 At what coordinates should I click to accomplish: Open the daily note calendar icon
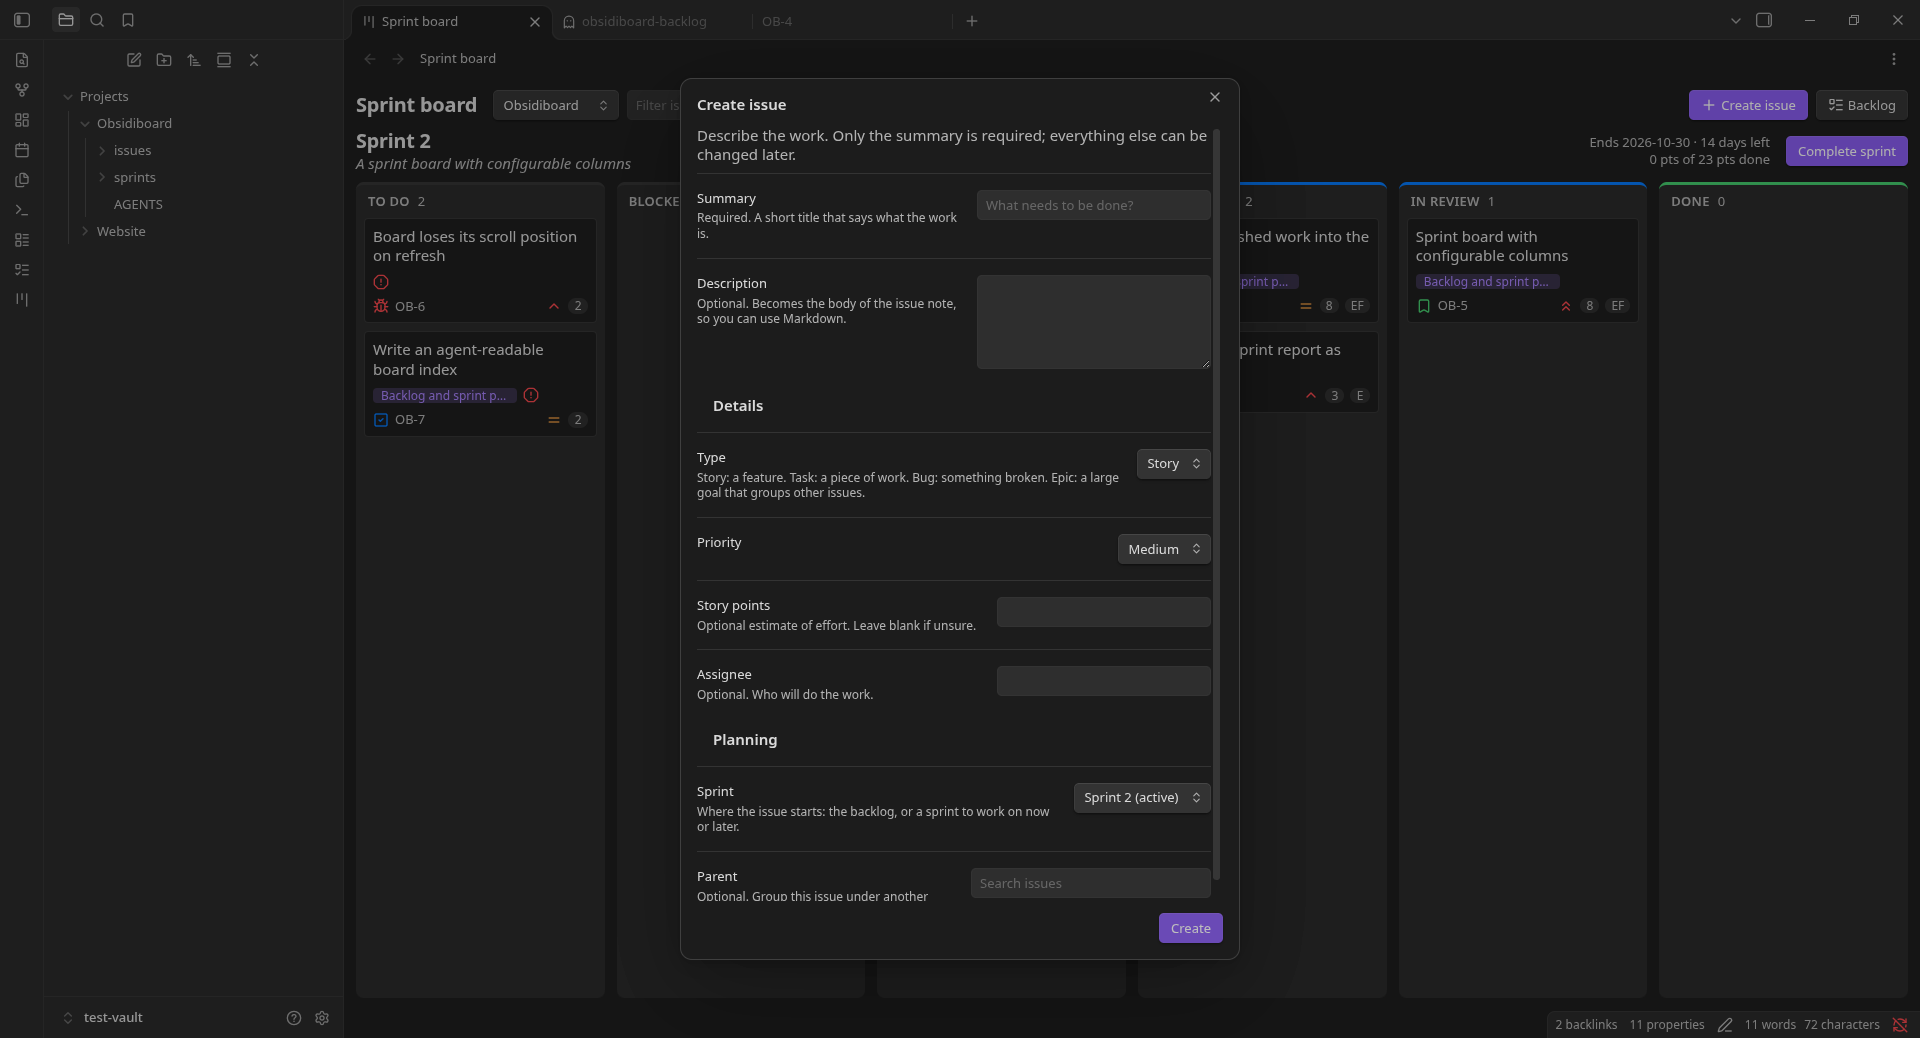tap(22, 150)
